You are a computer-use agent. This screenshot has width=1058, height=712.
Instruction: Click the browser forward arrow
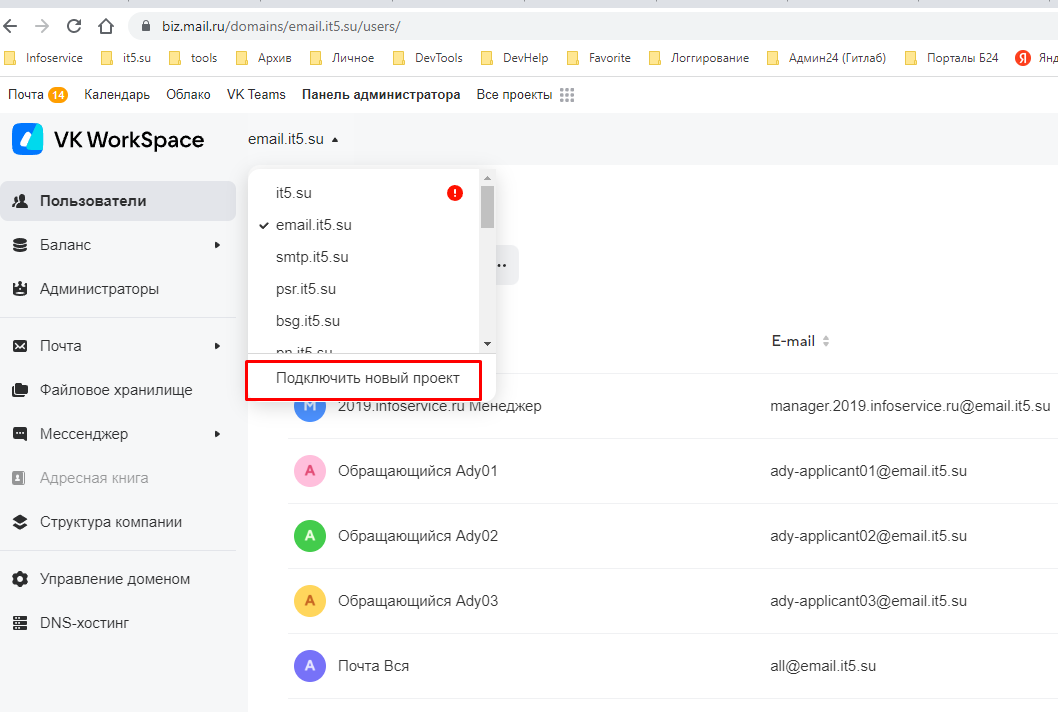point(42,26)
